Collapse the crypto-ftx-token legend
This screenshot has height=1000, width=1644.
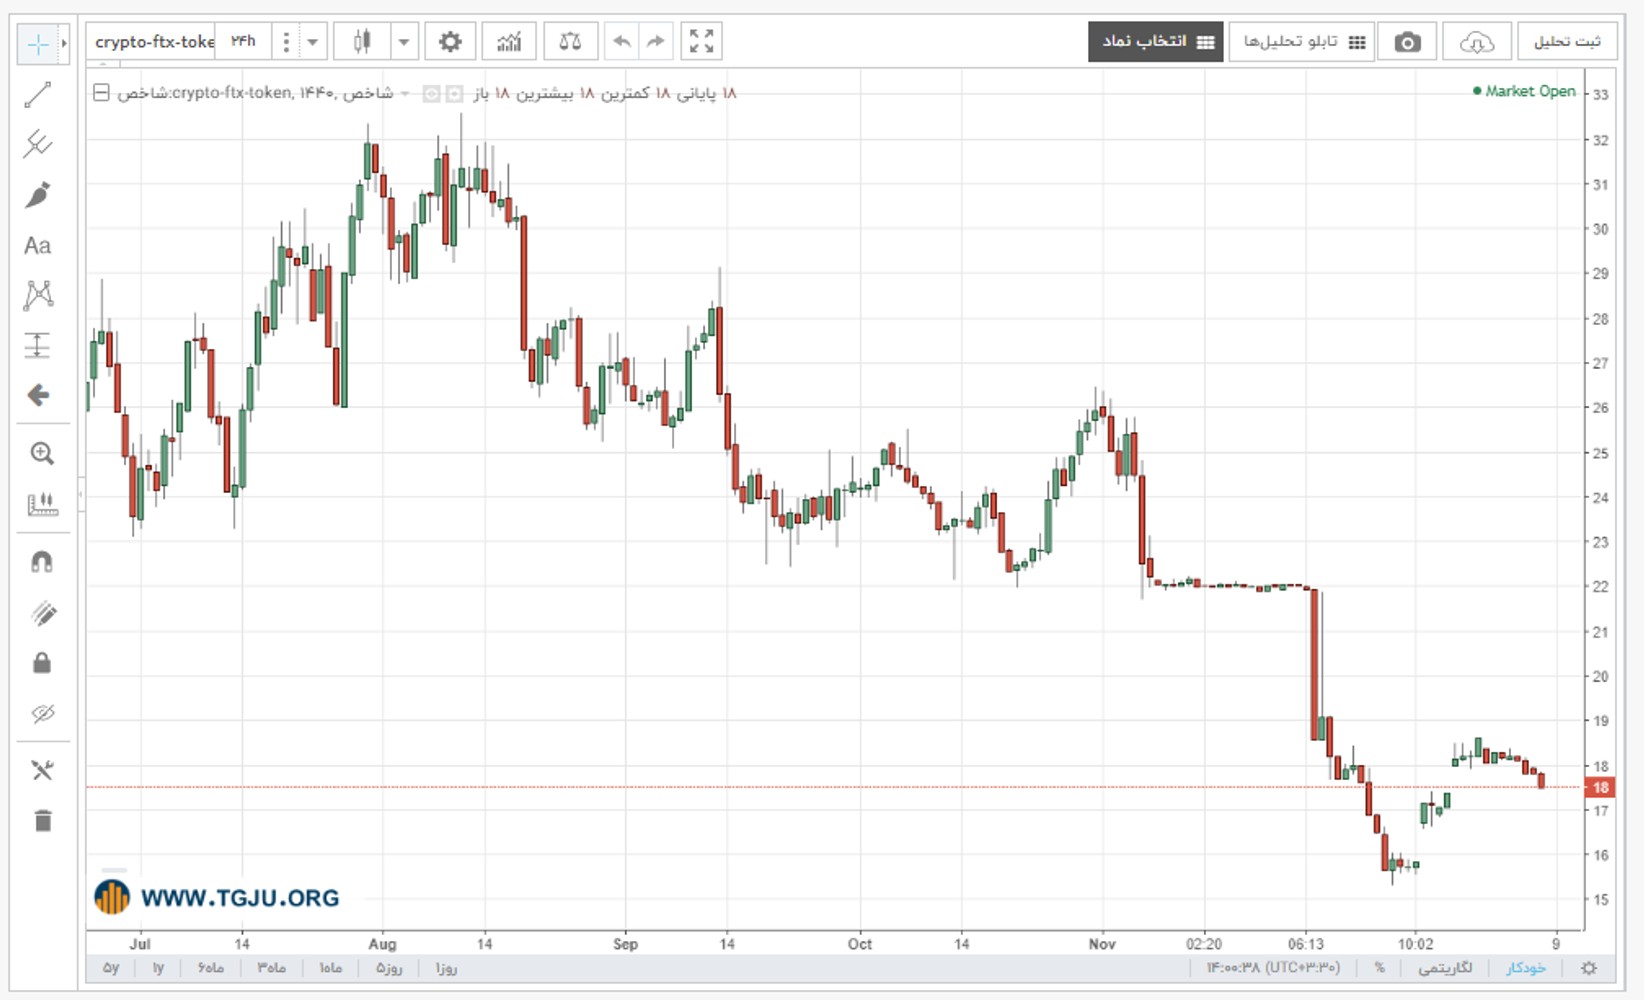(101, 93)
